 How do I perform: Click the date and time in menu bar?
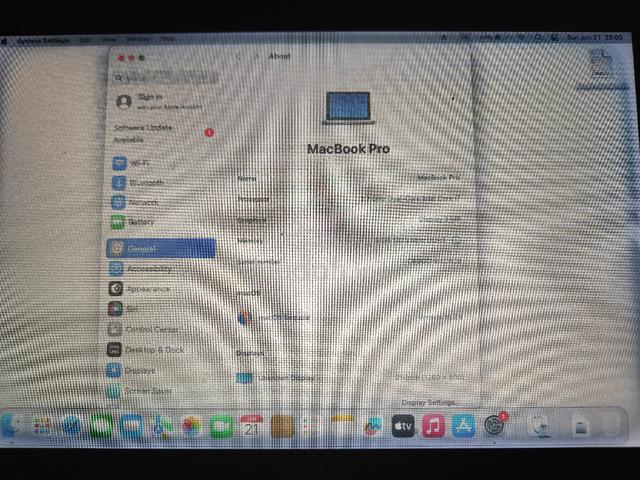point(594,38)
